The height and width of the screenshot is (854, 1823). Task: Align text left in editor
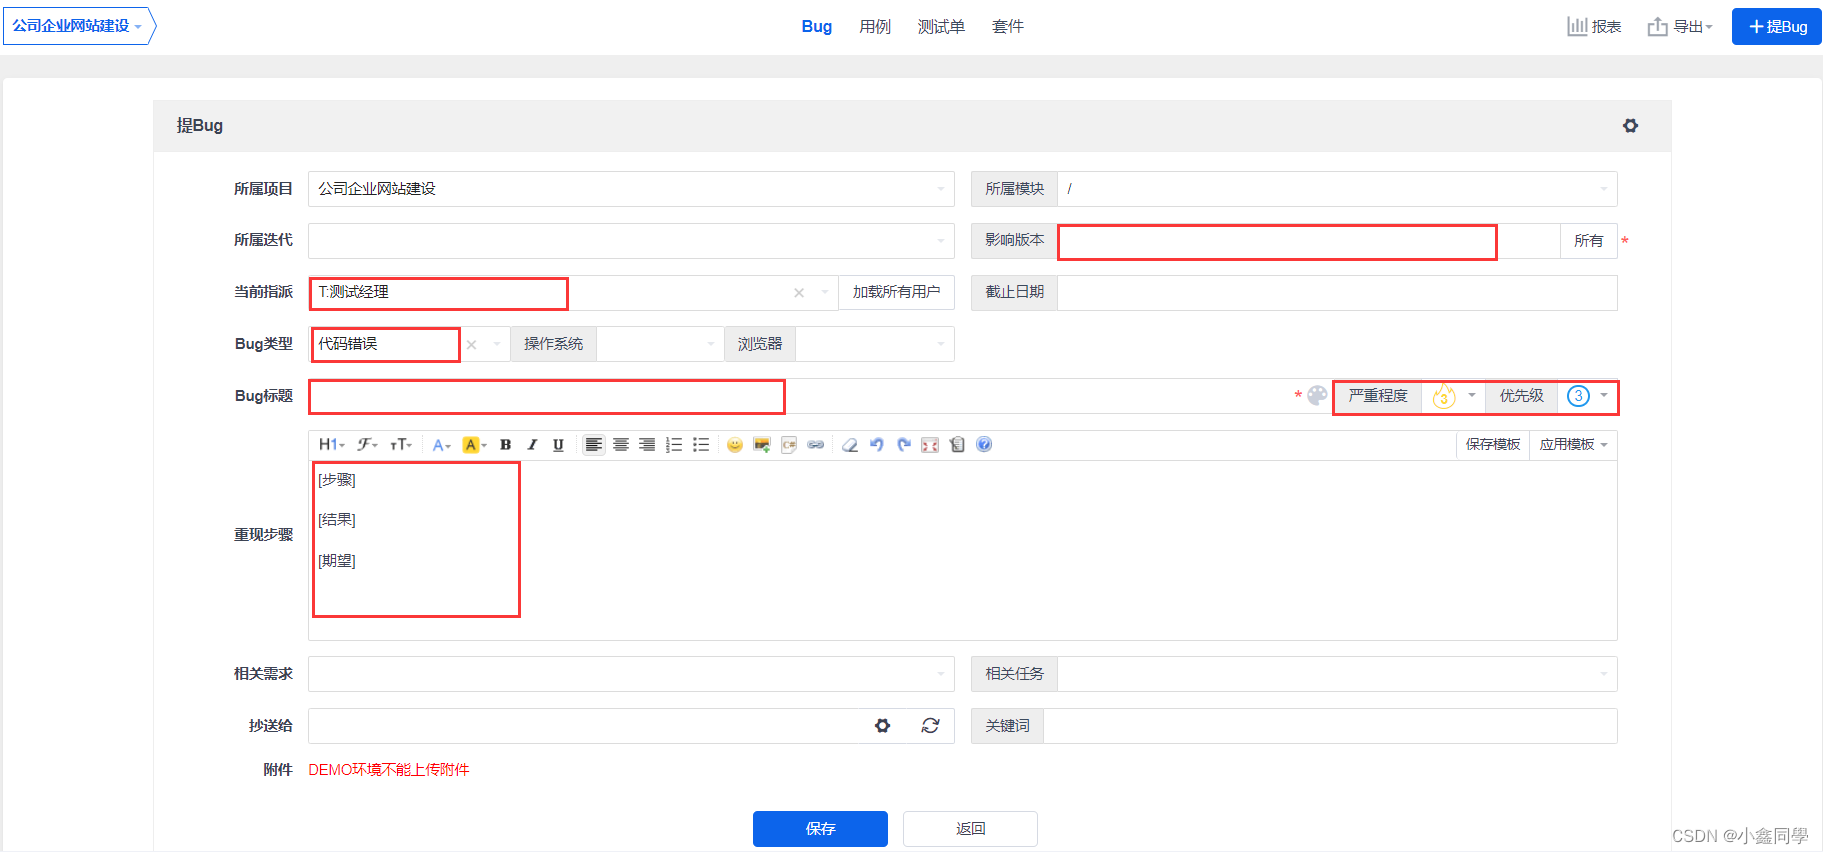[x=594, y=445]
